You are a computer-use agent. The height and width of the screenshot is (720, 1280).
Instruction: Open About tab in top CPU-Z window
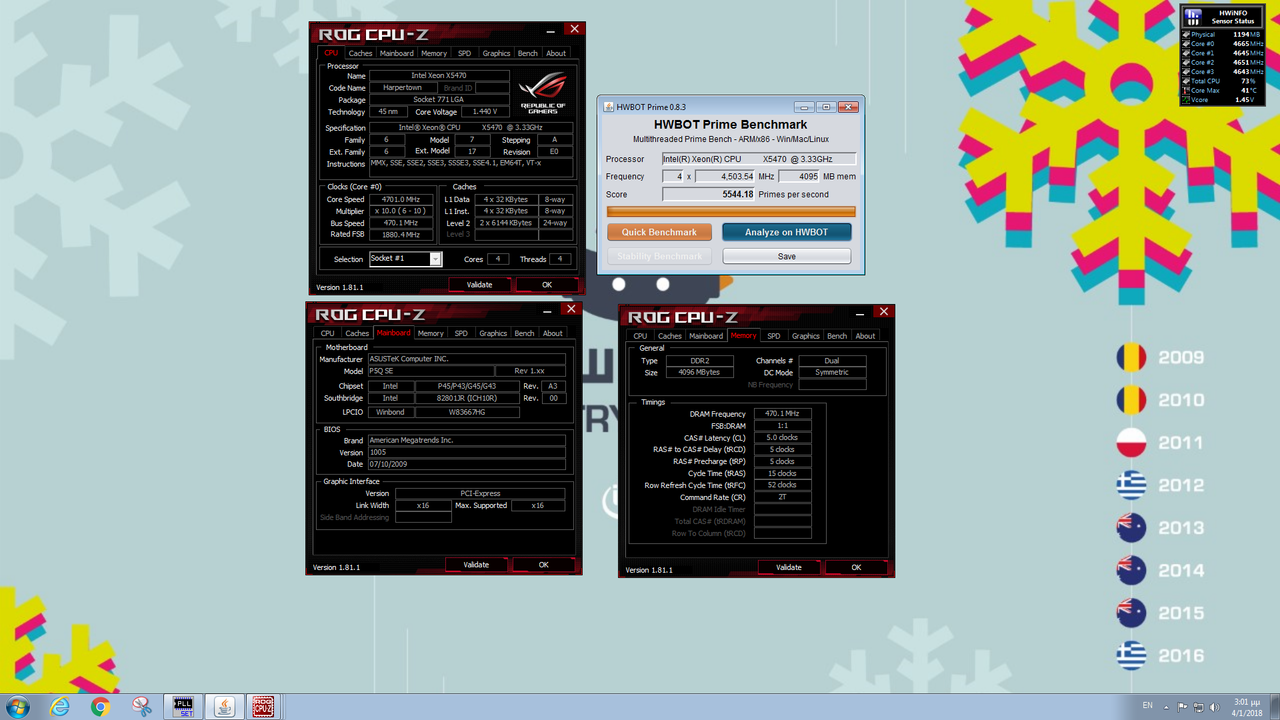(556, 53)
